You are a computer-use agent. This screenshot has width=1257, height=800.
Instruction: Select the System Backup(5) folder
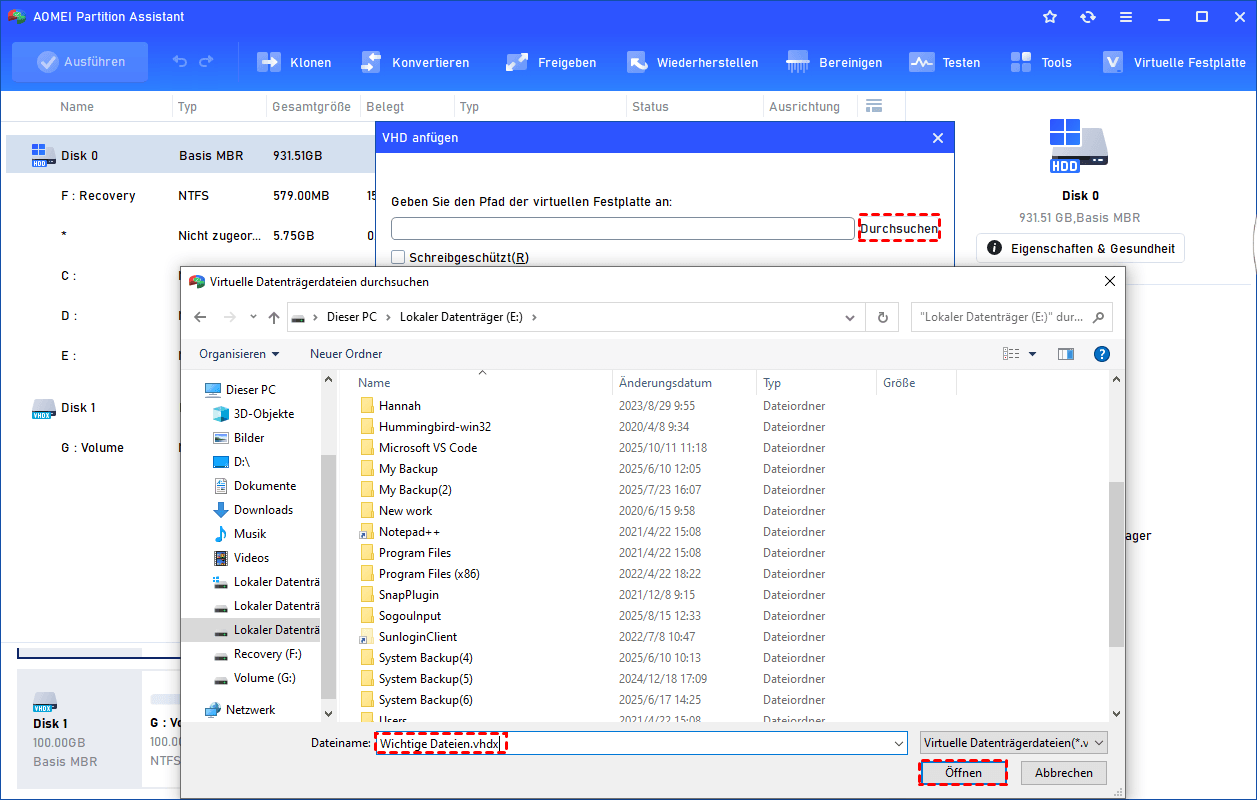click(426, 679)
